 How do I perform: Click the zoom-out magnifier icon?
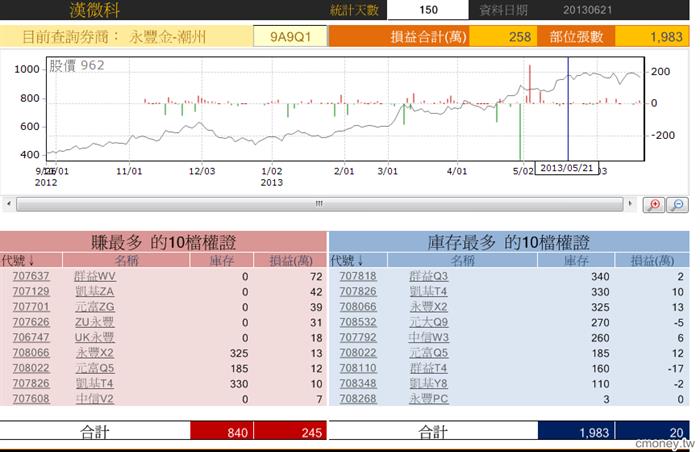tap(677, 205)
